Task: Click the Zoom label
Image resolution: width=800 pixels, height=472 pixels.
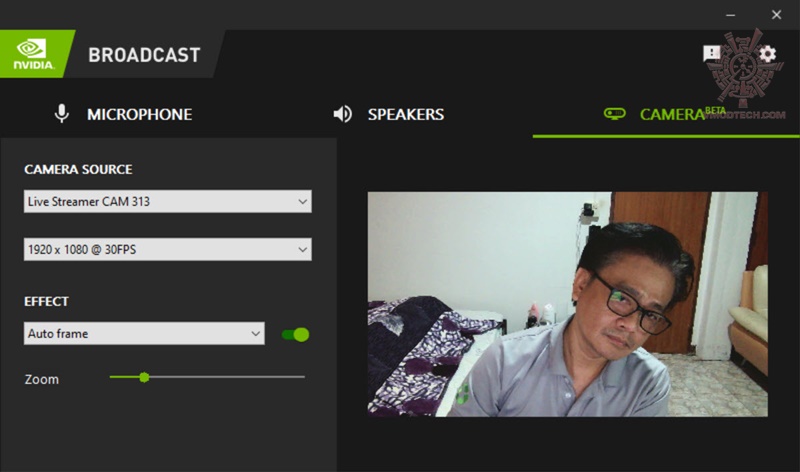Action: [x=42, y=380]
